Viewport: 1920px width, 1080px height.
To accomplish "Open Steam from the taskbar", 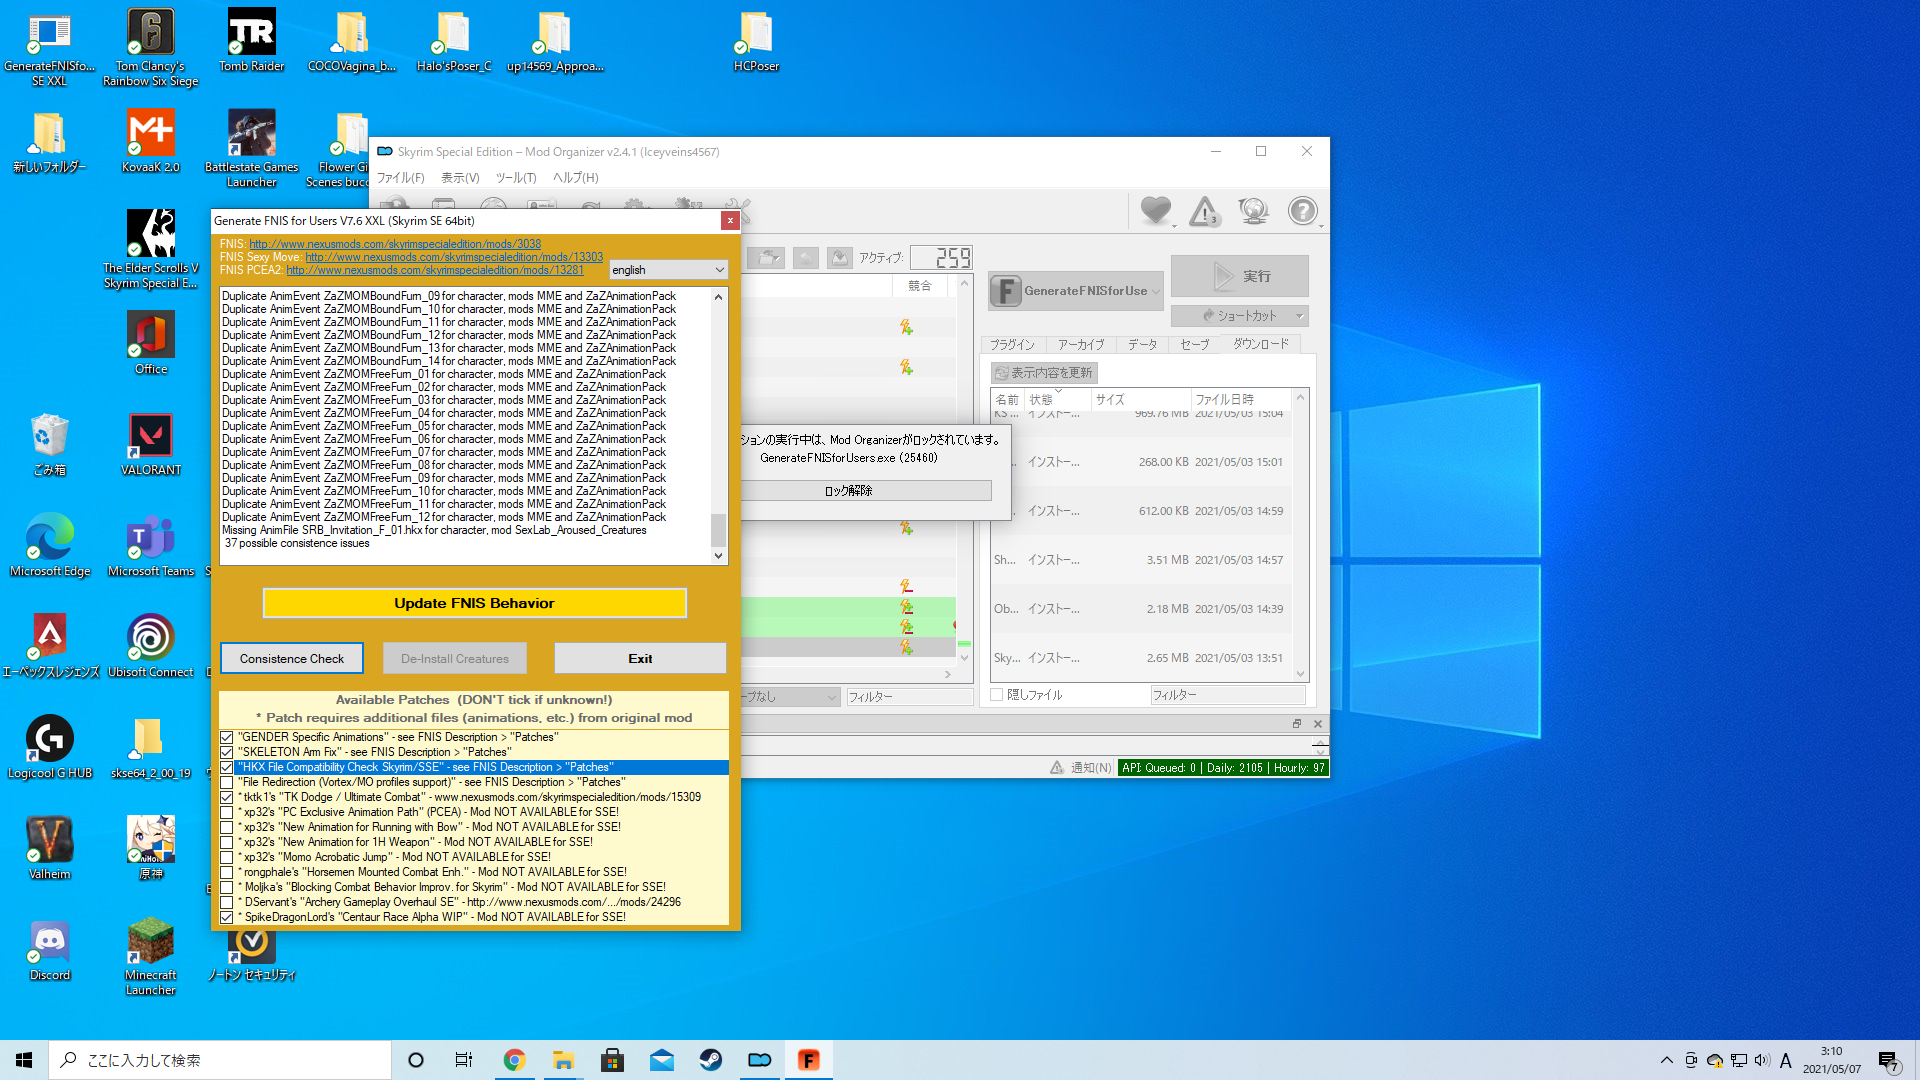I will (x=711, y=1060).
